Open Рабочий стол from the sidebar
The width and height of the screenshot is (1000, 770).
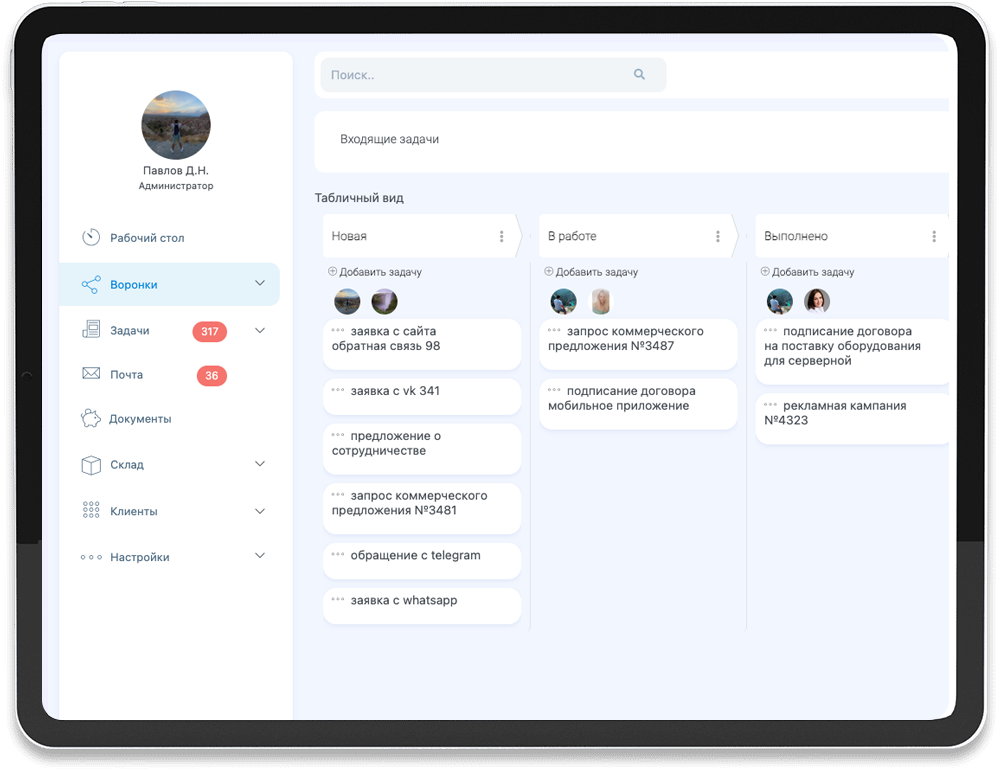[x=147, y=238]
